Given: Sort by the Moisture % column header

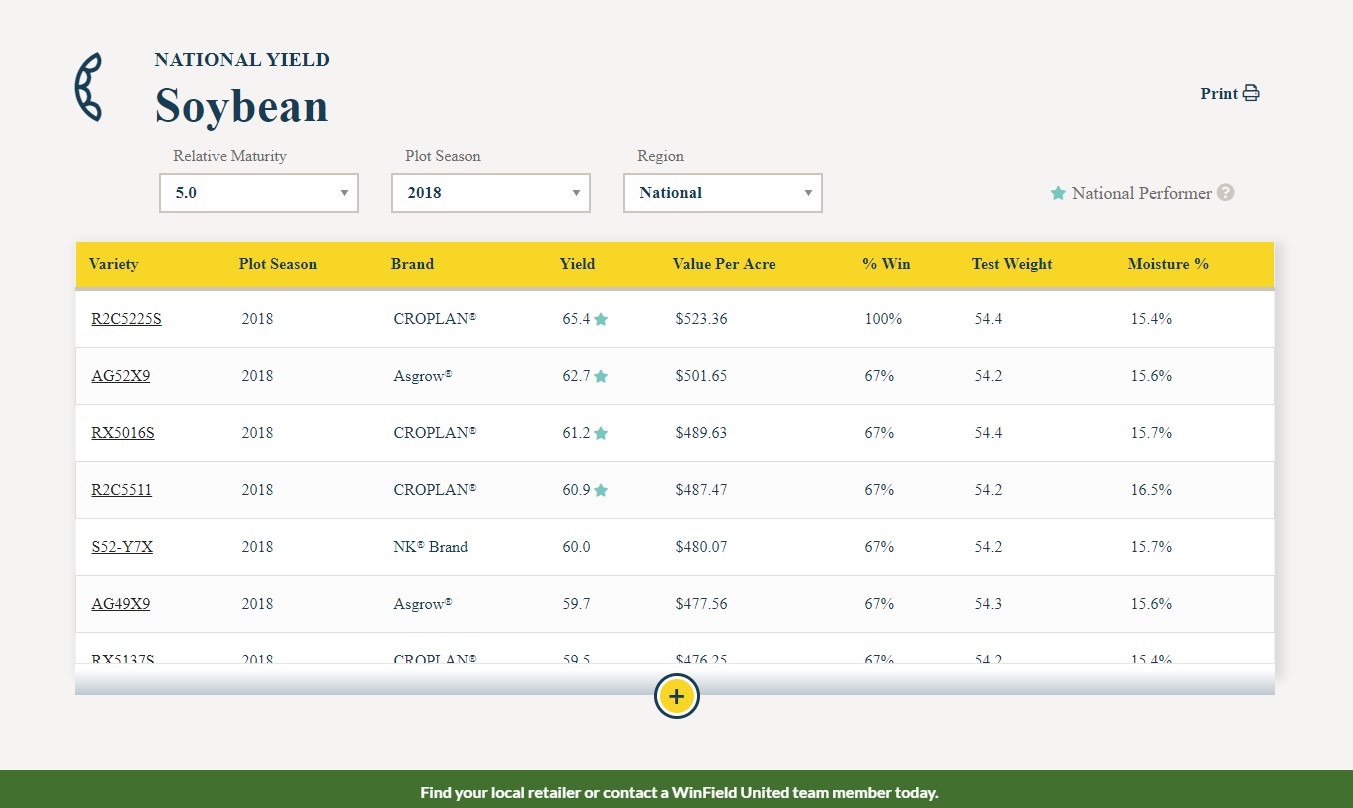Looking at the screenshot, I should click(x=1168, y=264).
